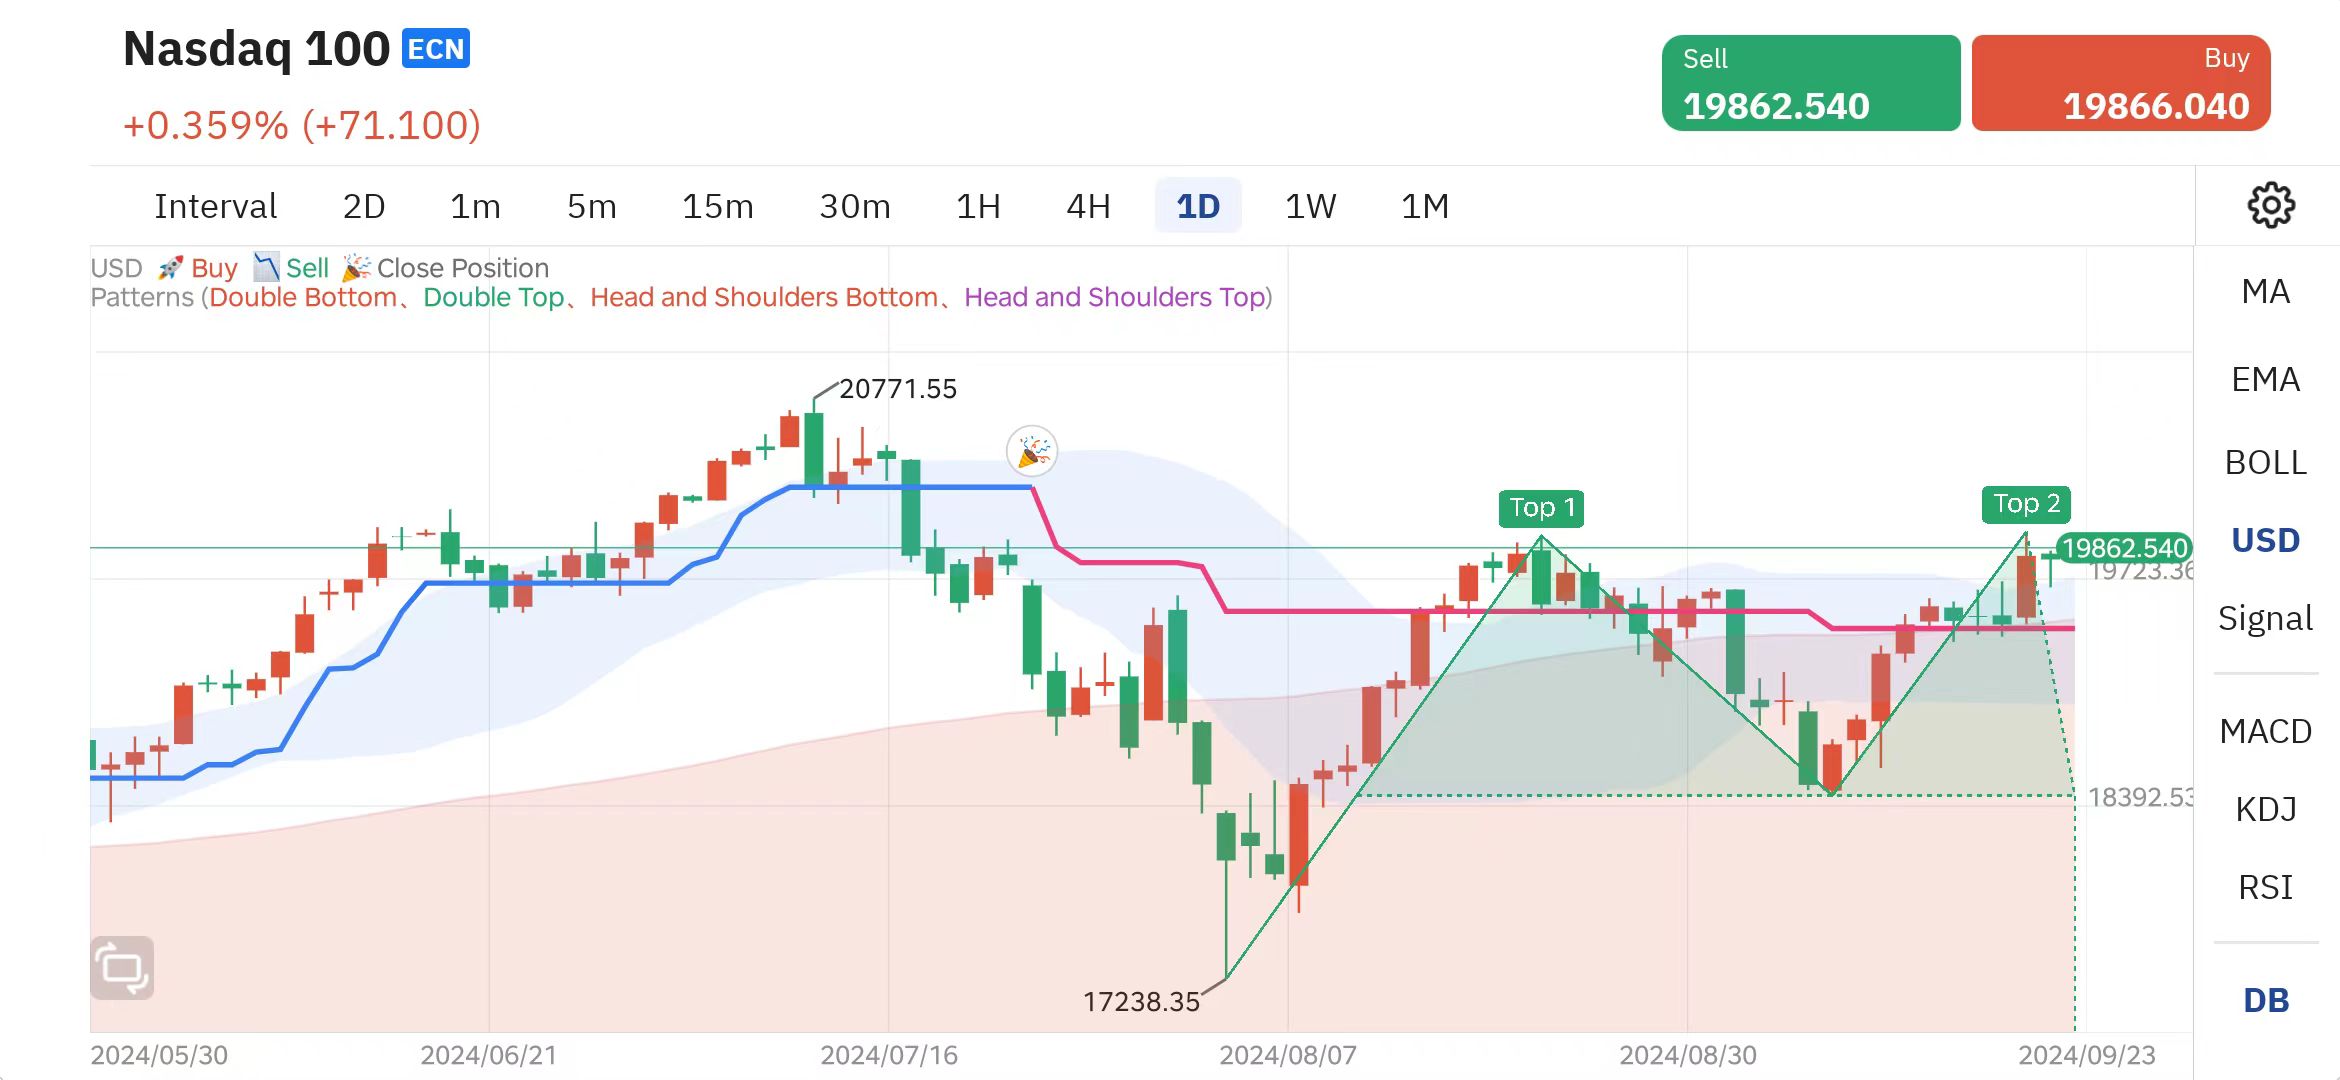The image size is (2340, 1080).
Task: Toggle the MA indicator
Action: (x=2265, y=292)
